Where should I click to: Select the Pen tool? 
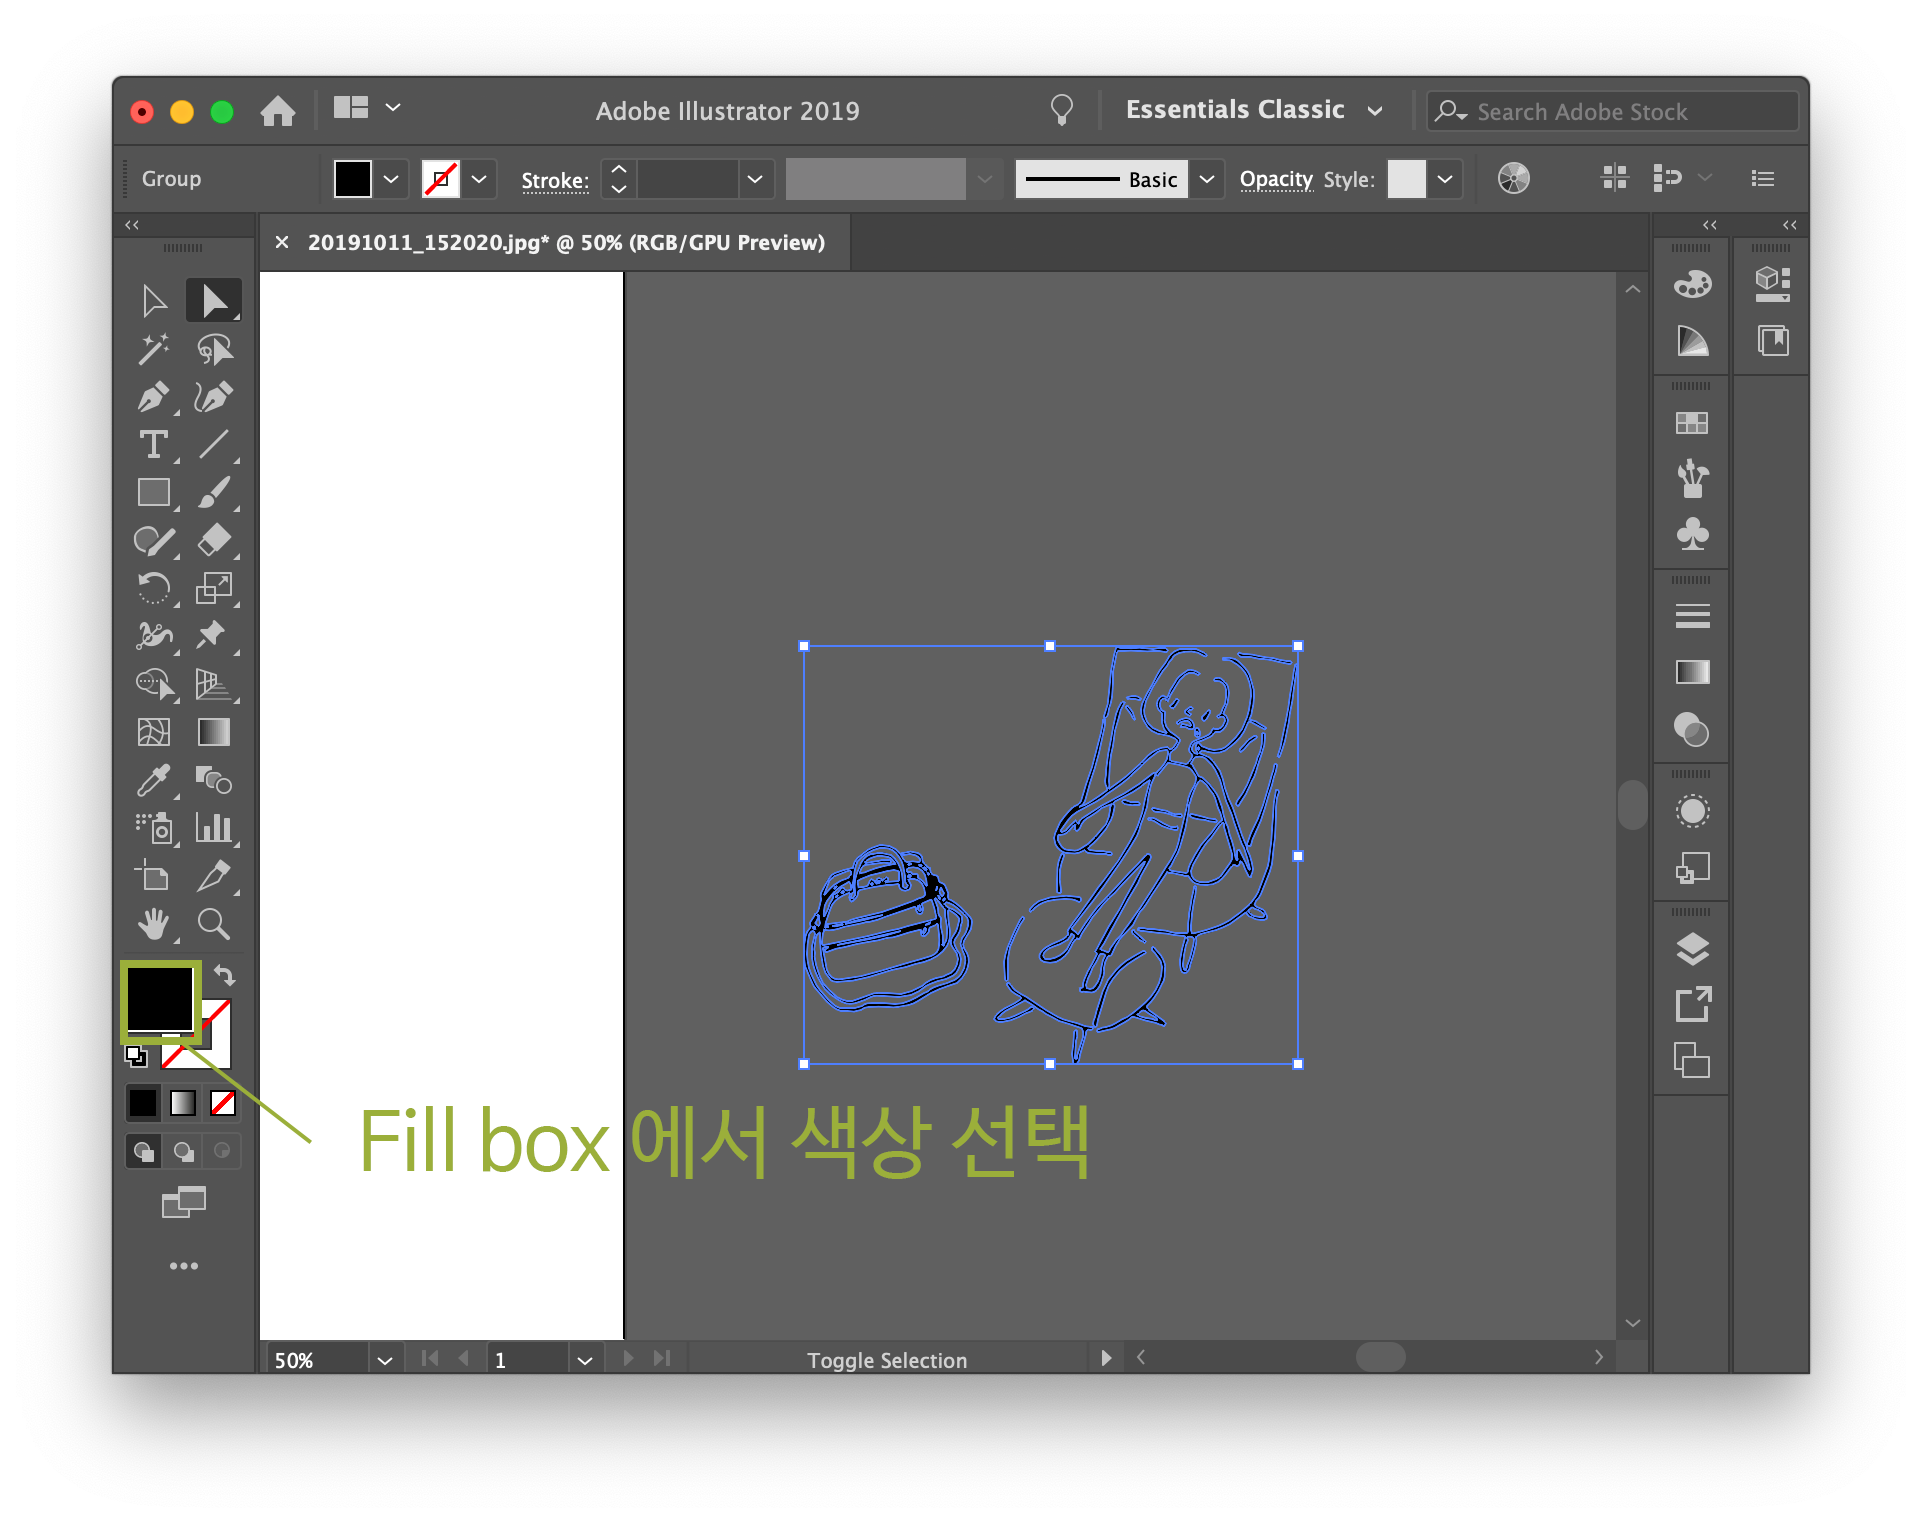point(153,397)
